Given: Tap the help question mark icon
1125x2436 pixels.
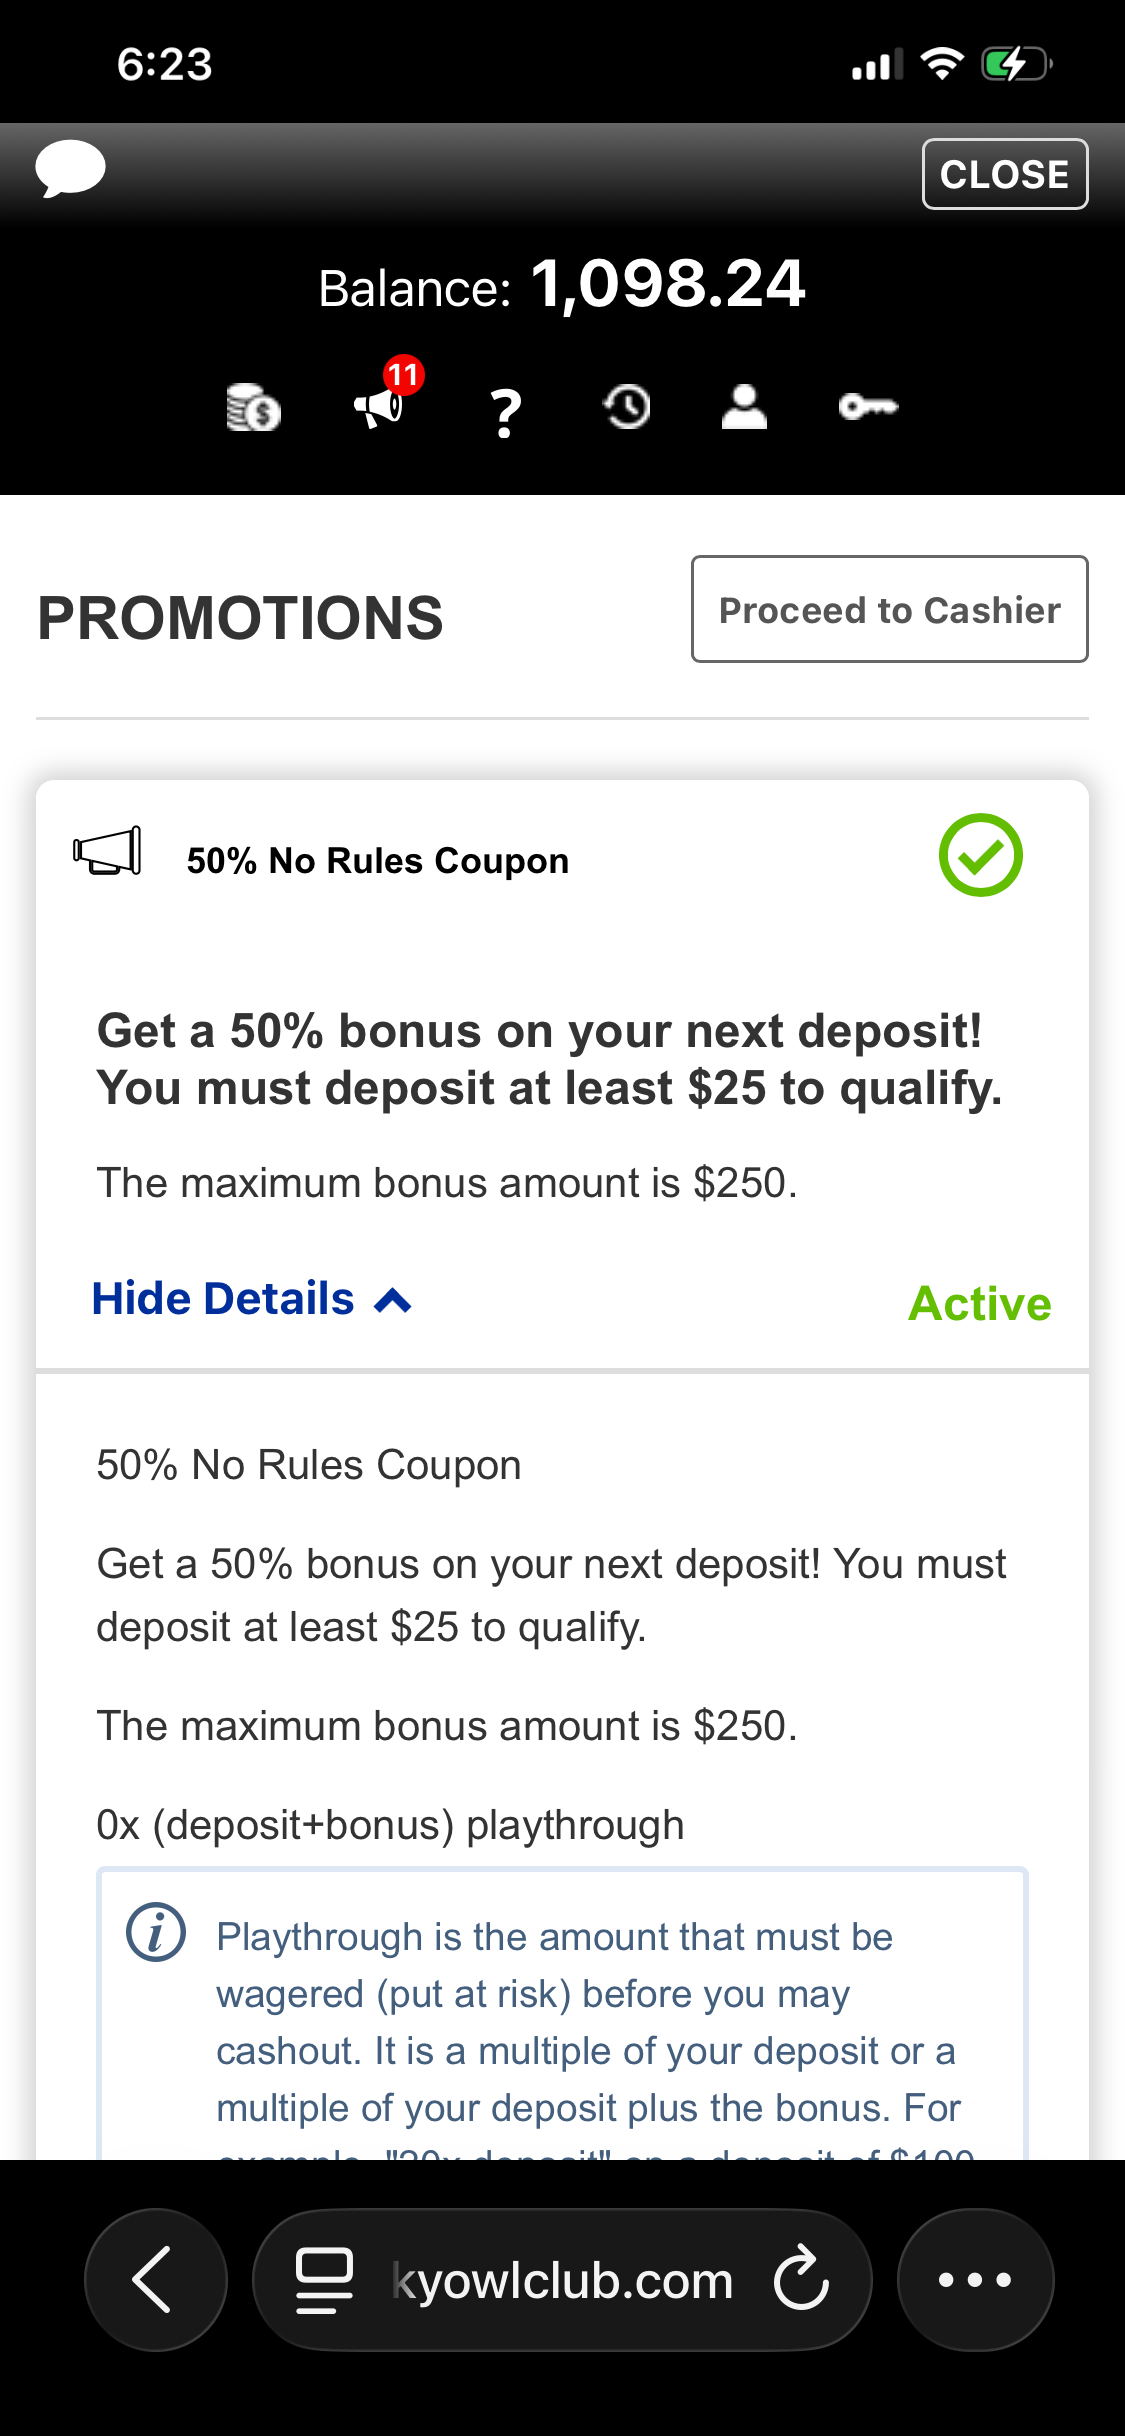Looking at the screenshot, I should point(506,411).
